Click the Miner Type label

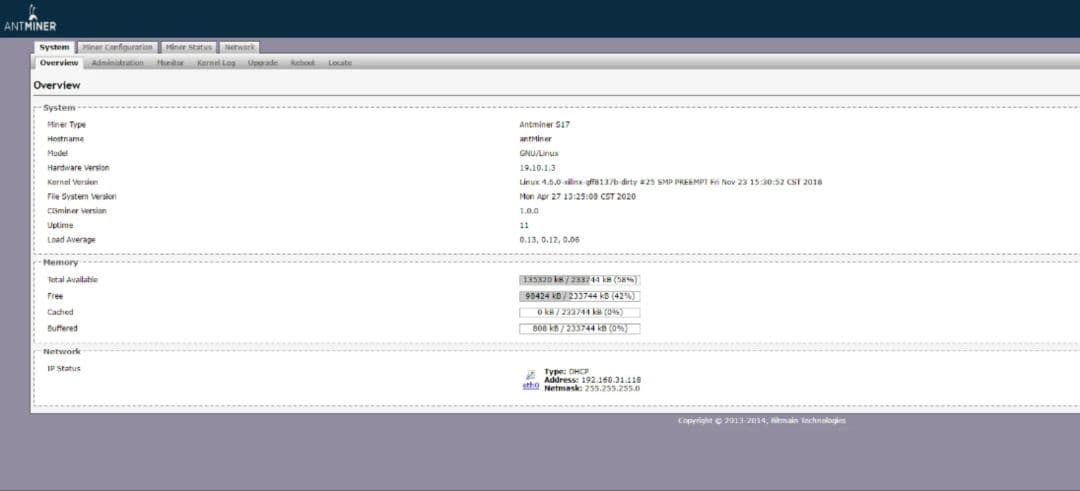(67, 125)
